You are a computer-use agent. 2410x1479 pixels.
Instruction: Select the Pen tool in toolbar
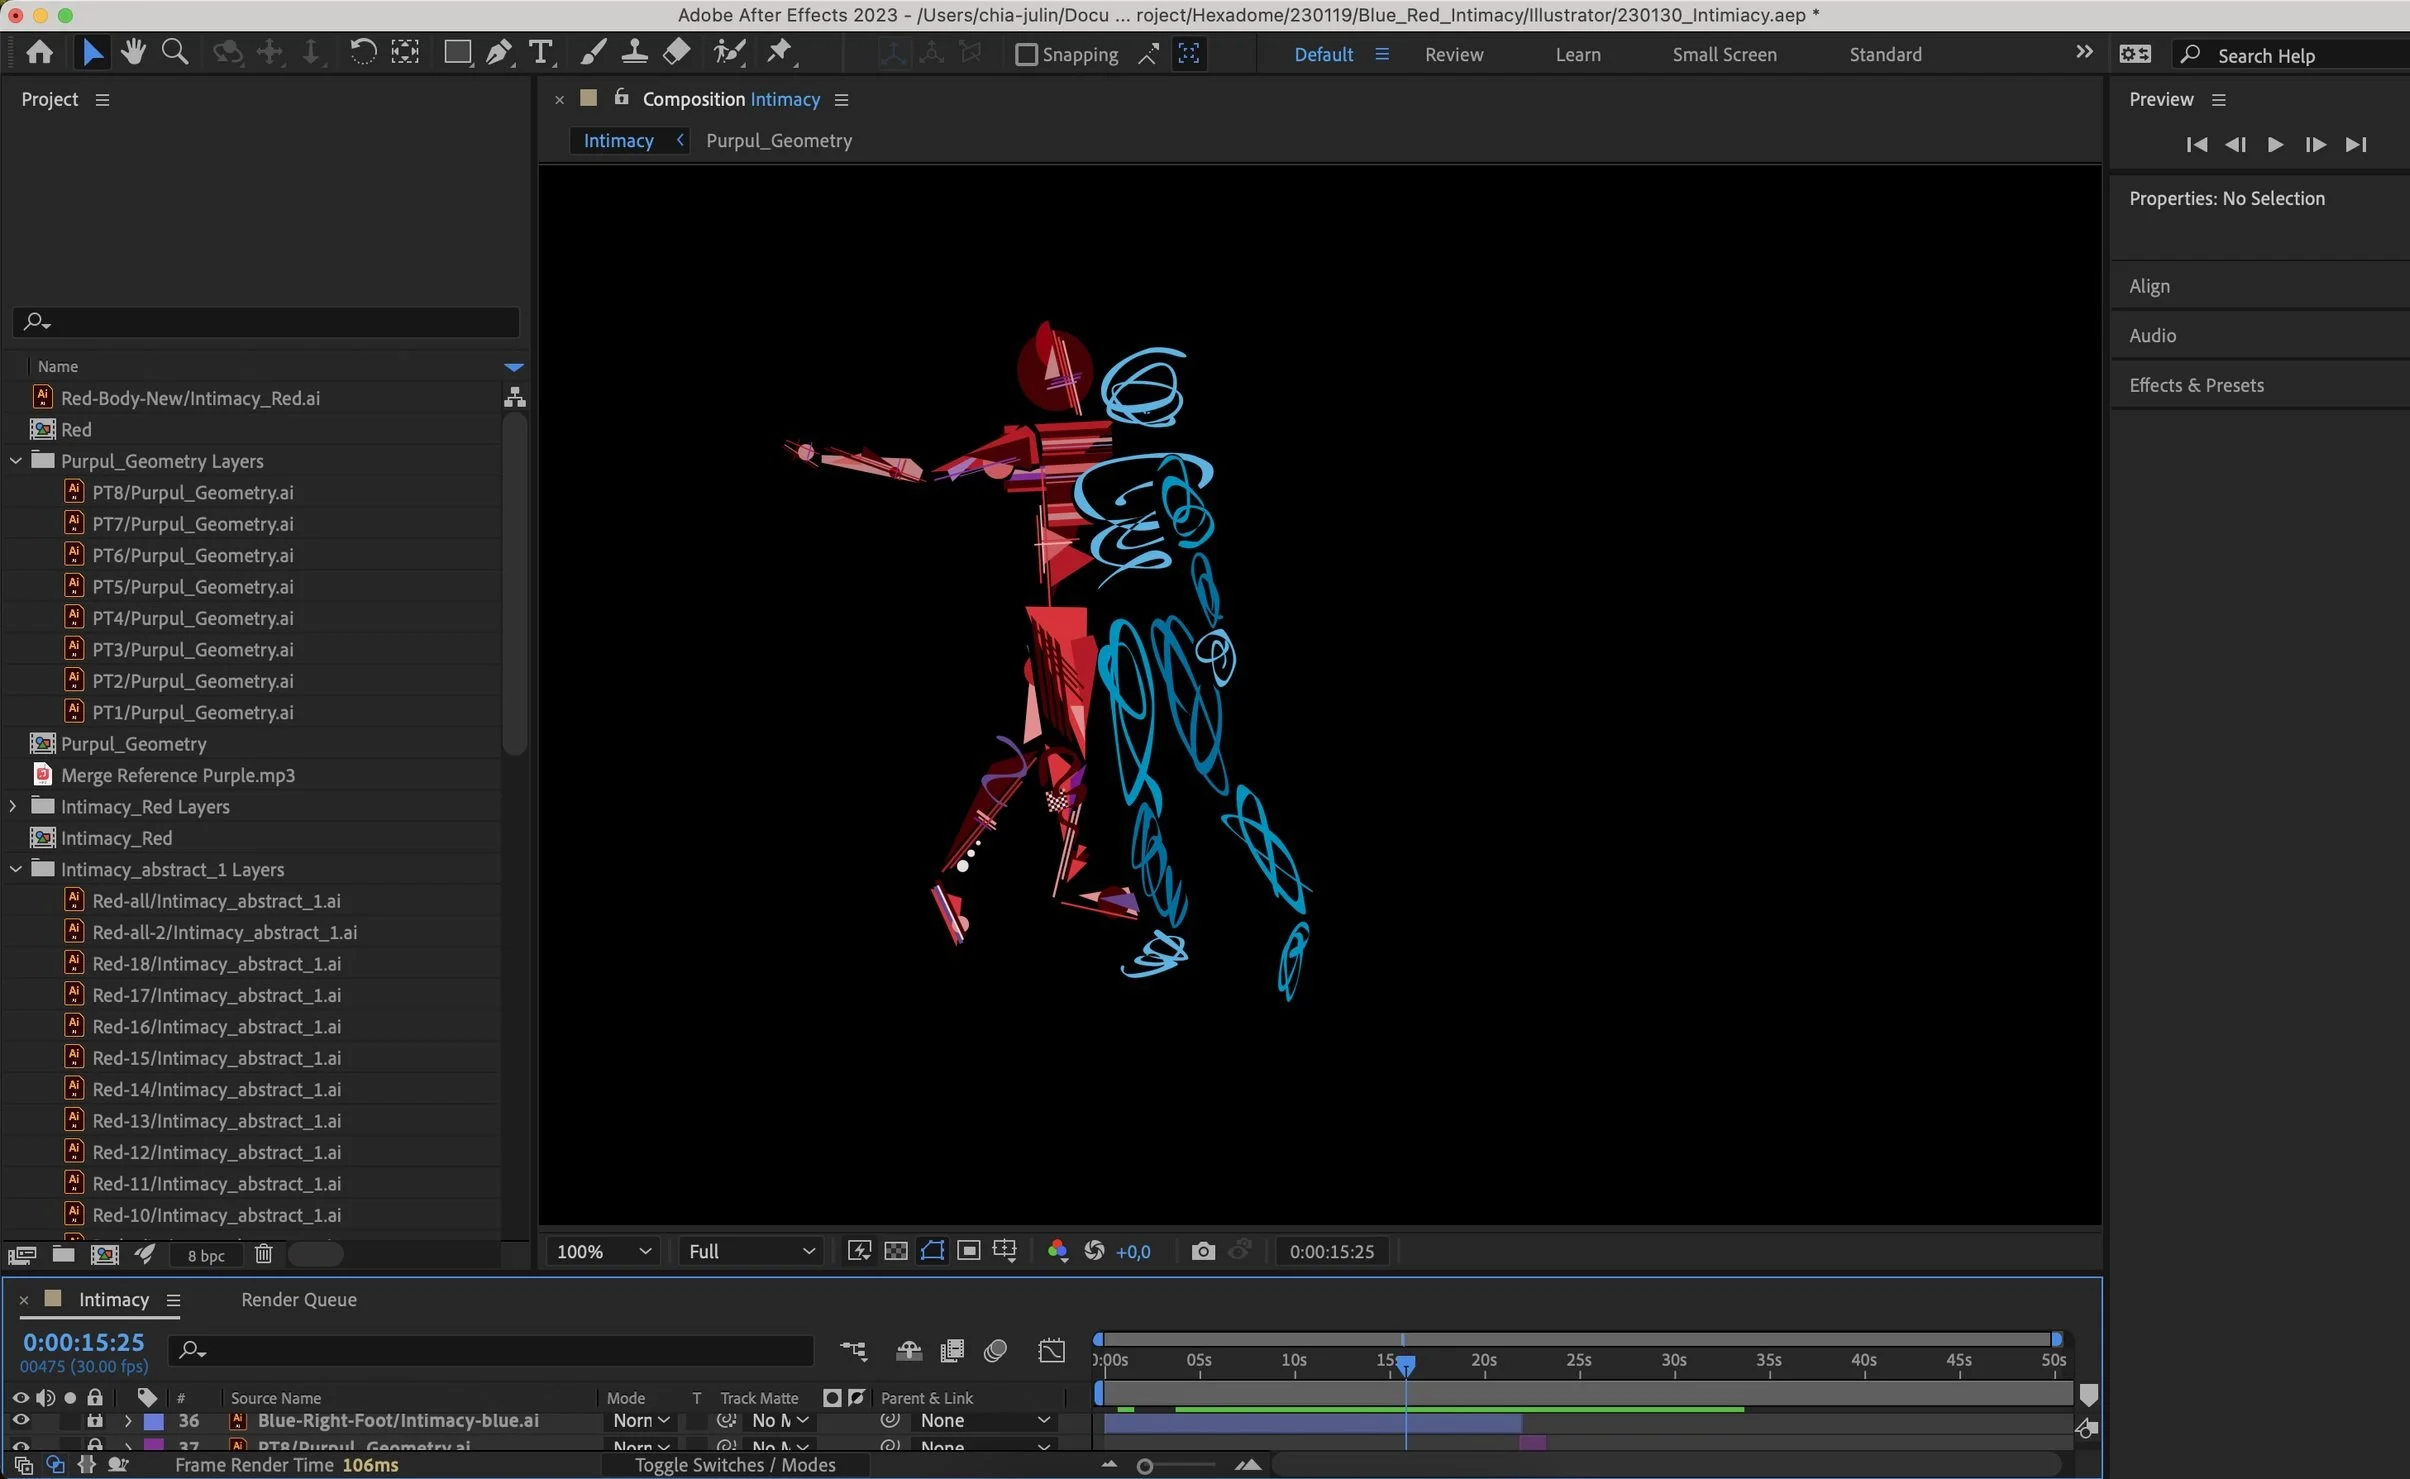[498, 52]
